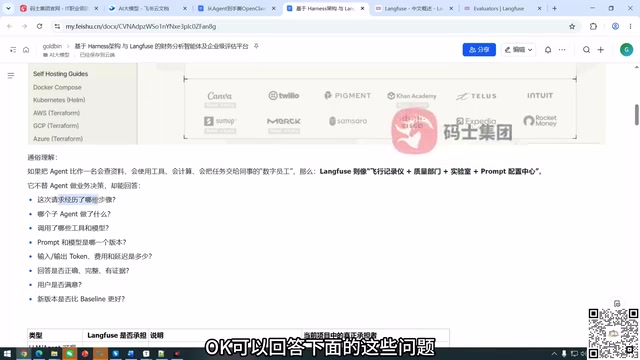Click the Intuit logo in the image

(x=540, y=96)
